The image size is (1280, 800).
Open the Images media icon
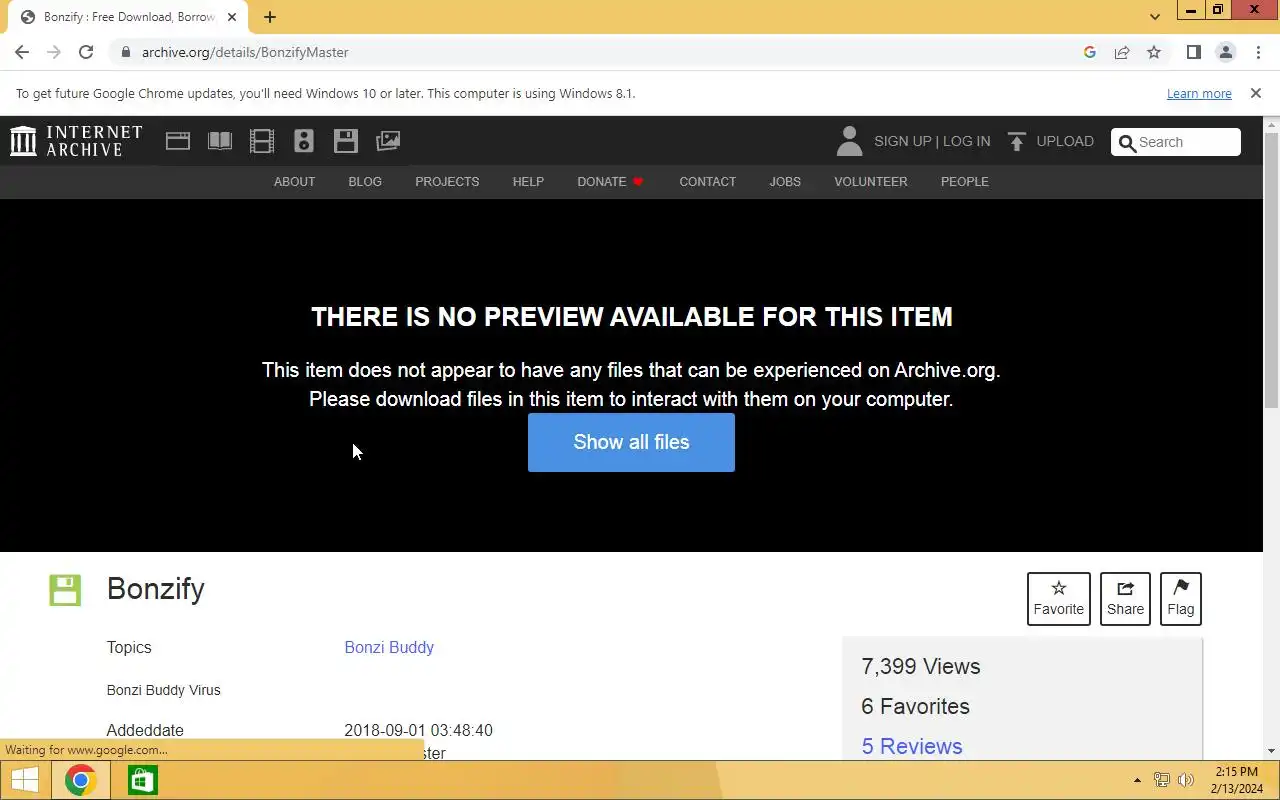pyautogui.click(x=388, y=141)
